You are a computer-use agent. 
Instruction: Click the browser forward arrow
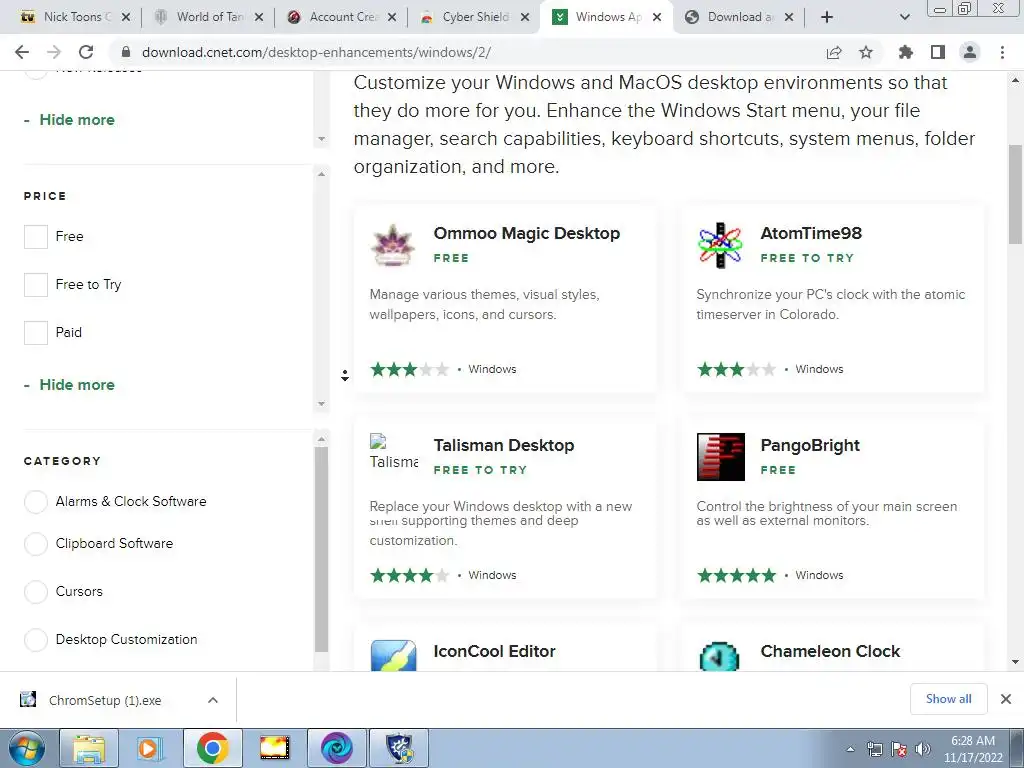coord(54,52)
